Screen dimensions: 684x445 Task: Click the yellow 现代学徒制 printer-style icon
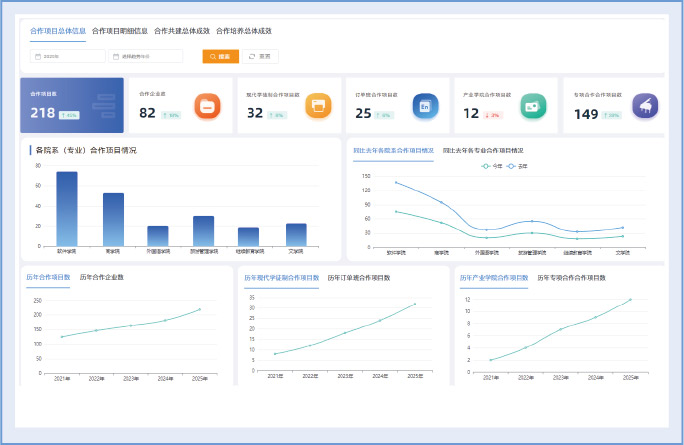point(317,105)
